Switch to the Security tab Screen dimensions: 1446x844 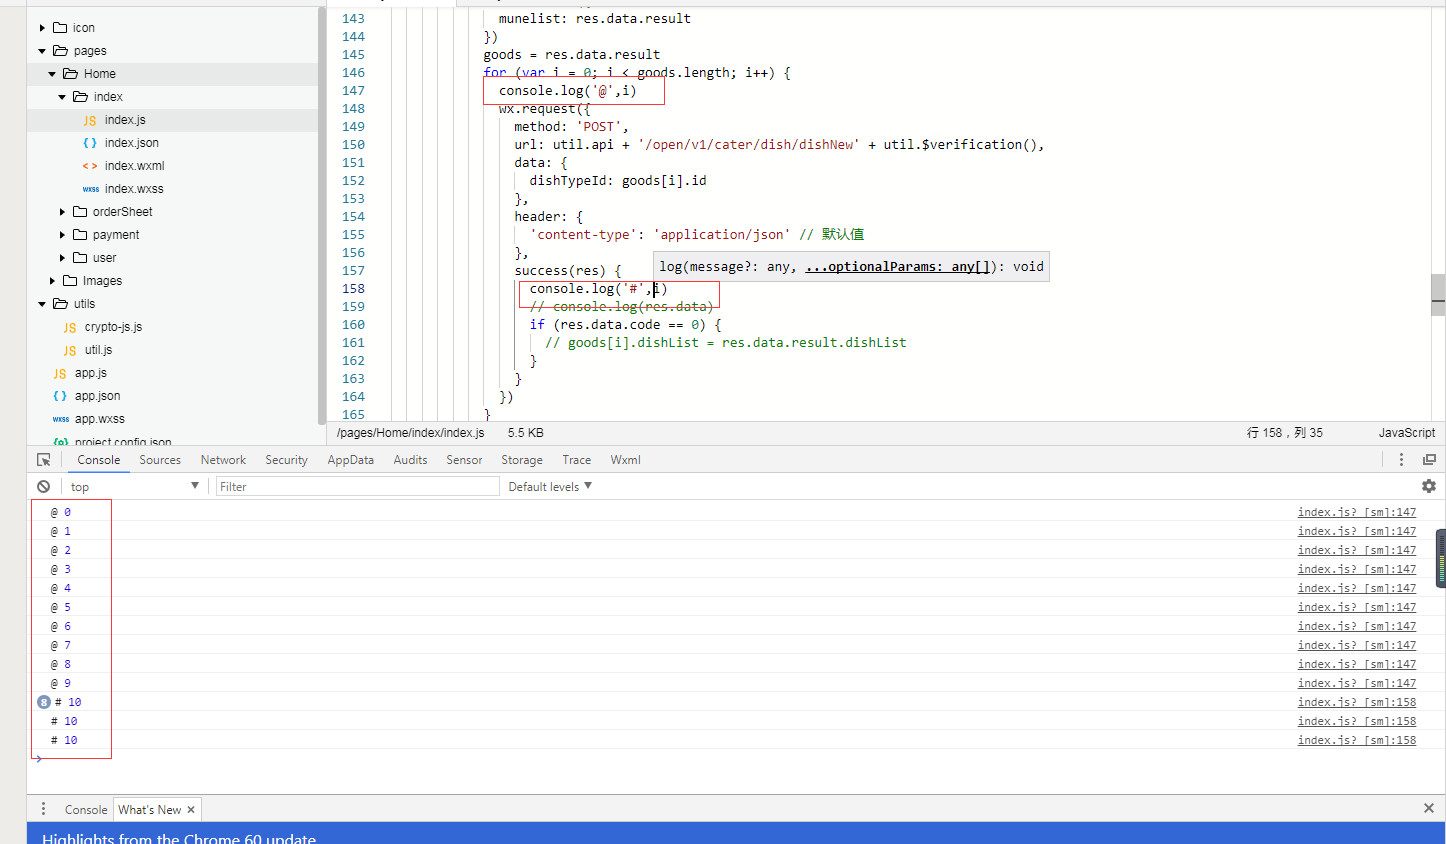point(286,460)
